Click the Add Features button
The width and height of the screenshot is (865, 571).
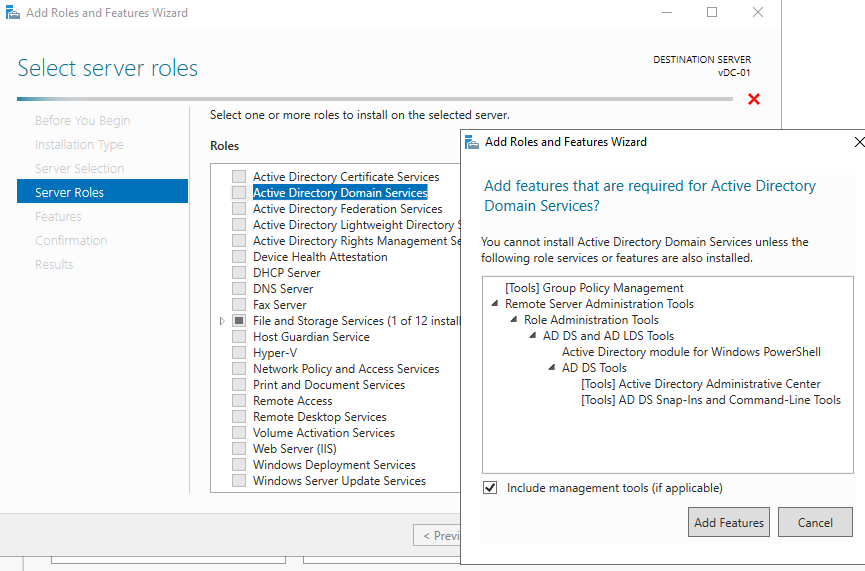(x=729, y=522)
